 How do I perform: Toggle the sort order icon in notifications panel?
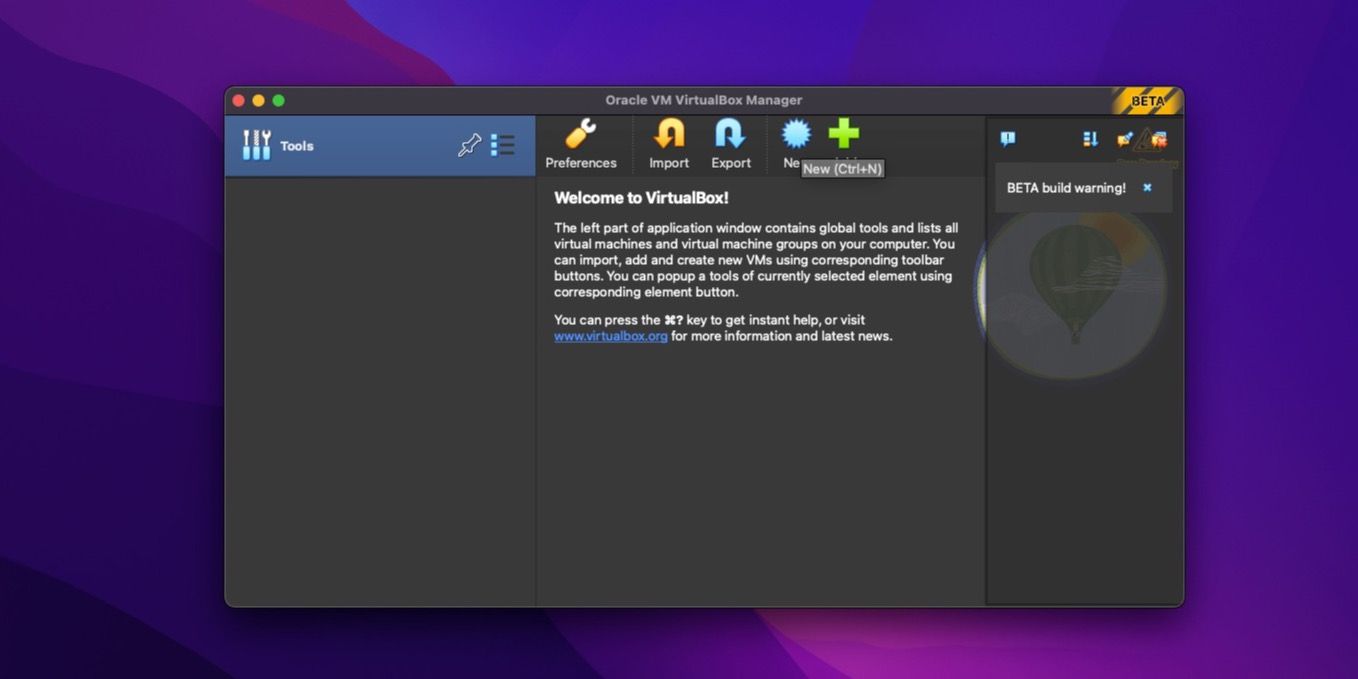[1090, 139]
